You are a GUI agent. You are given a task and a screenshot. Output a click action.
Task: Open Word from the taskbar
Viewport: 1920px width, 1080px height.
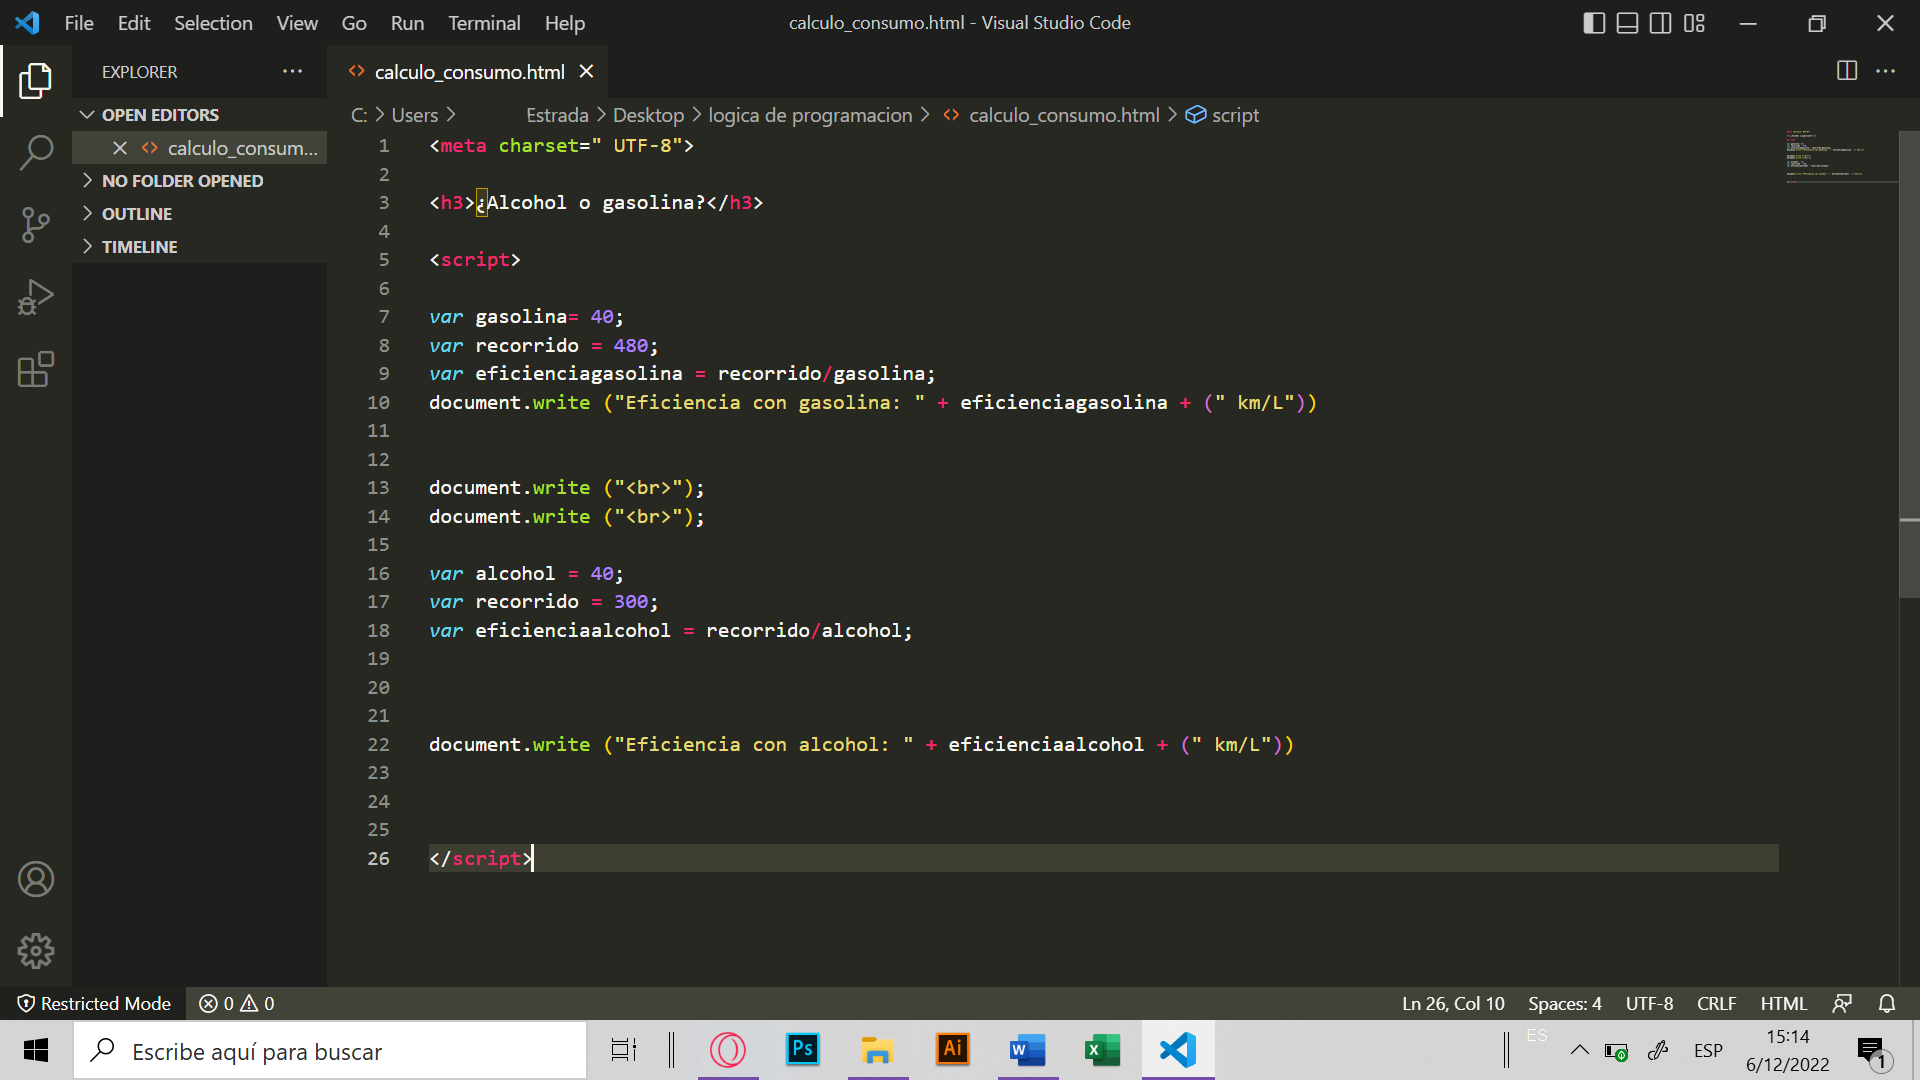click(x=1028, y=1050)
